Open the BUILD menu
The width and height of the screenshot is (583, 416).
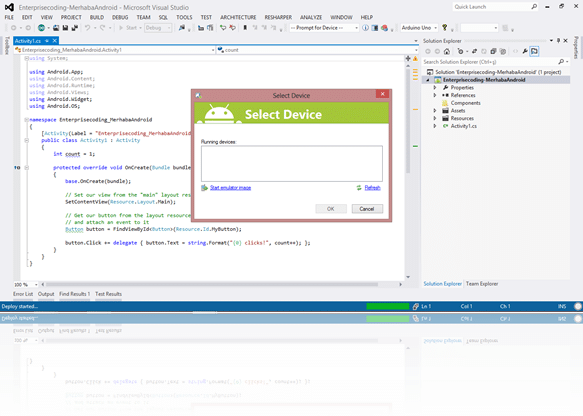(x=97, y=17)
